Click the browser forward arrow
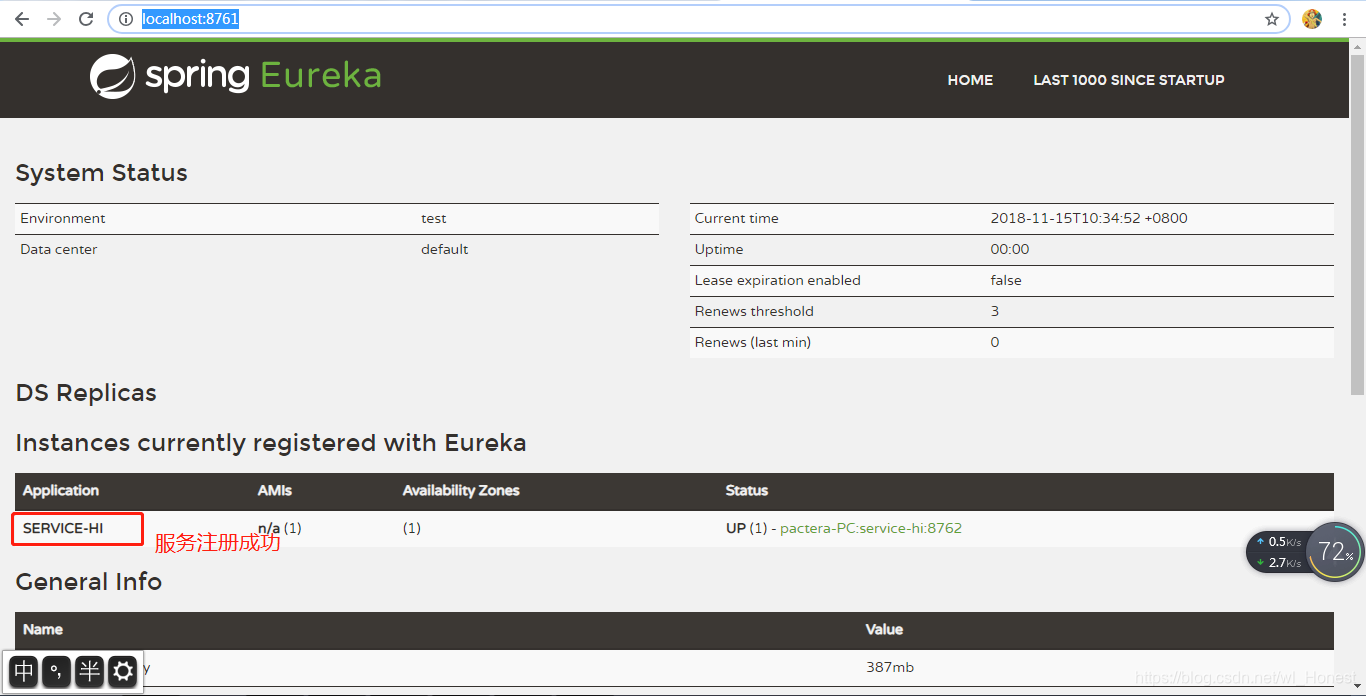The image size is (1366, 696). (x=54, y=19)
